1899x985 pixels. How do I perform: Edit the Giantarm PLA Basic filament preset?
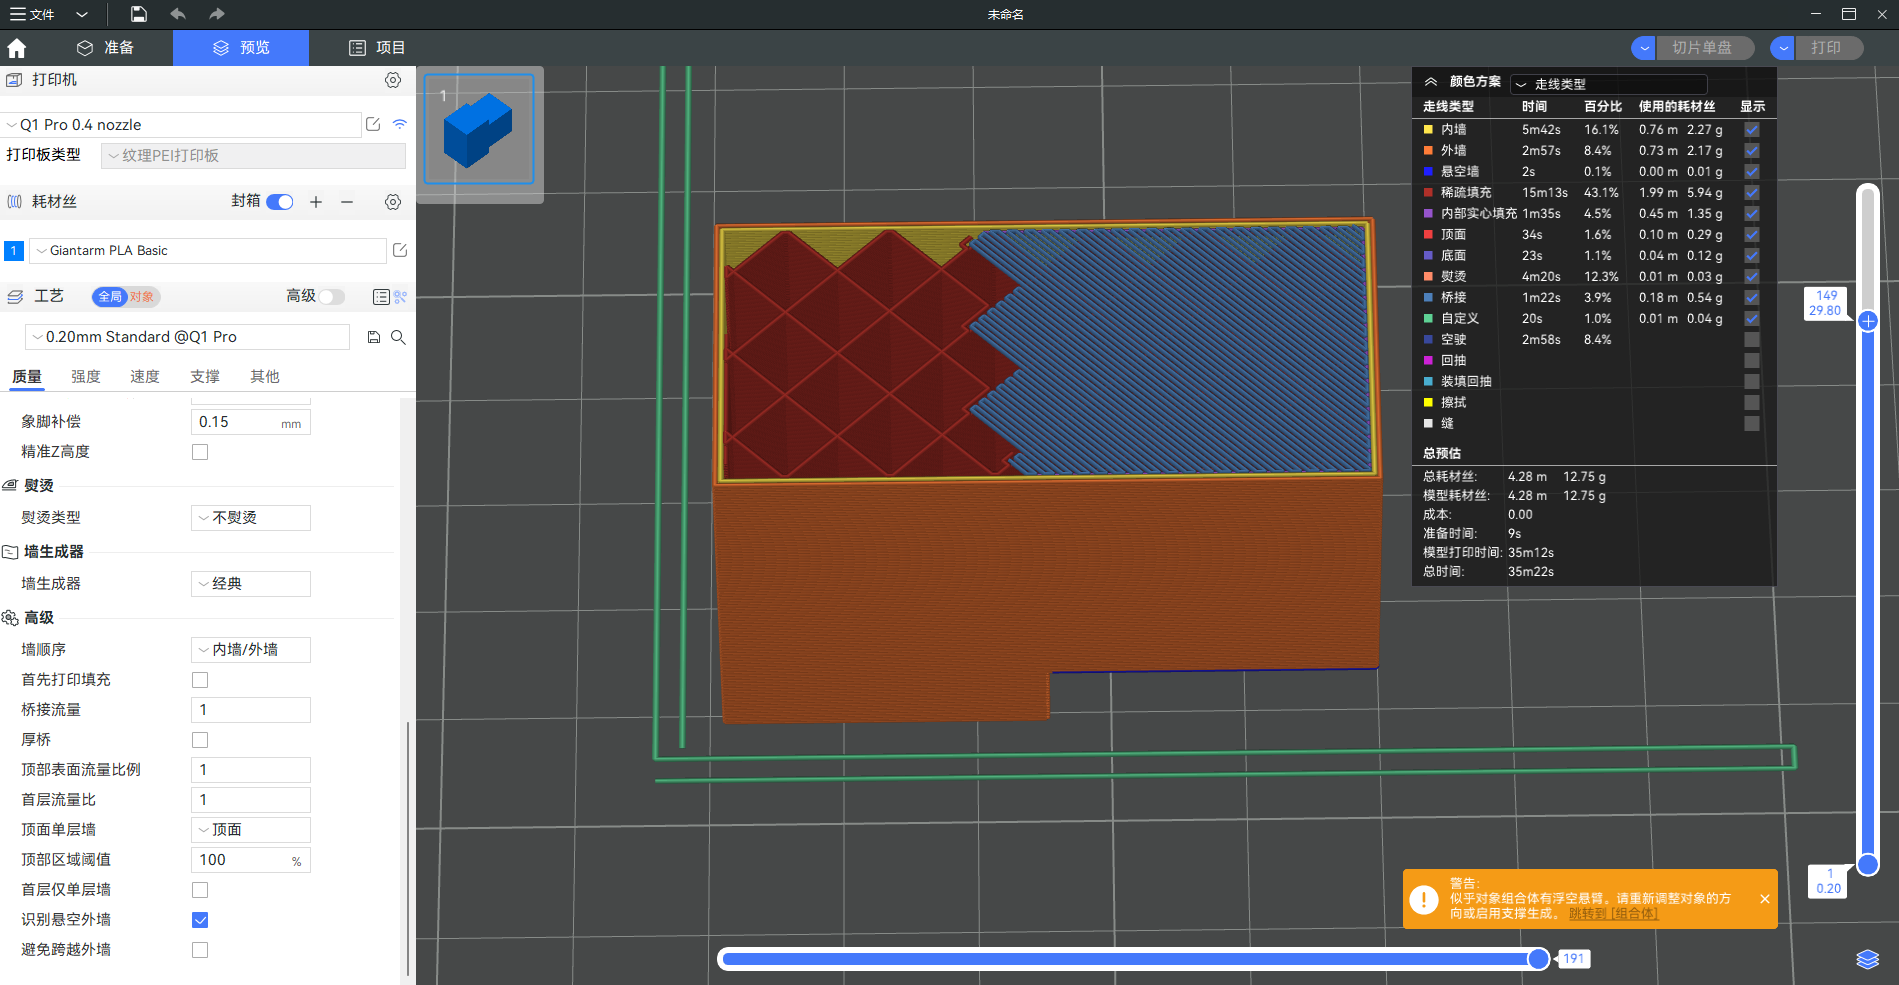400,251
